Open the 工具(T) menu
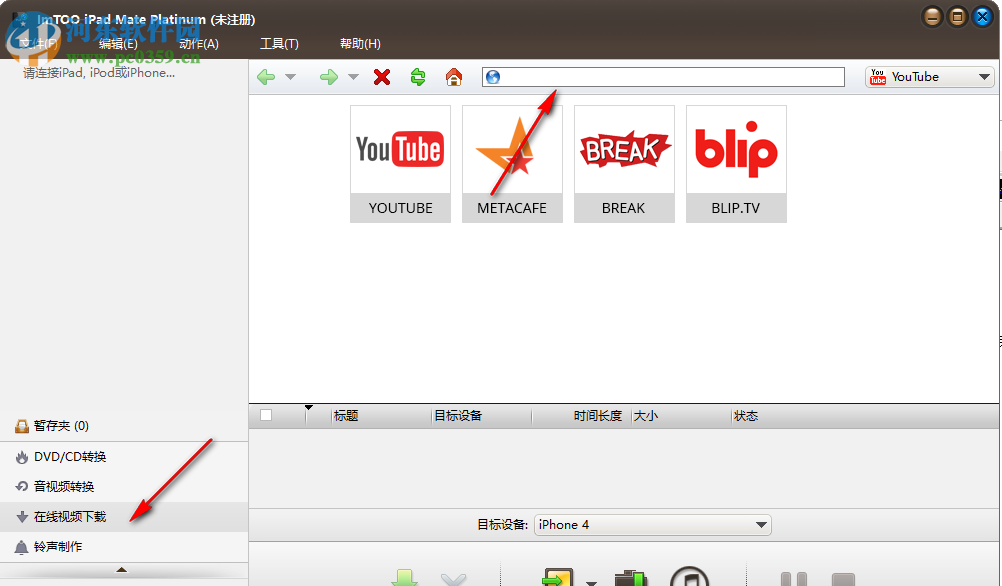Image resolution: width=1002 pixels, height=586 pixels. tap(279, 43)
